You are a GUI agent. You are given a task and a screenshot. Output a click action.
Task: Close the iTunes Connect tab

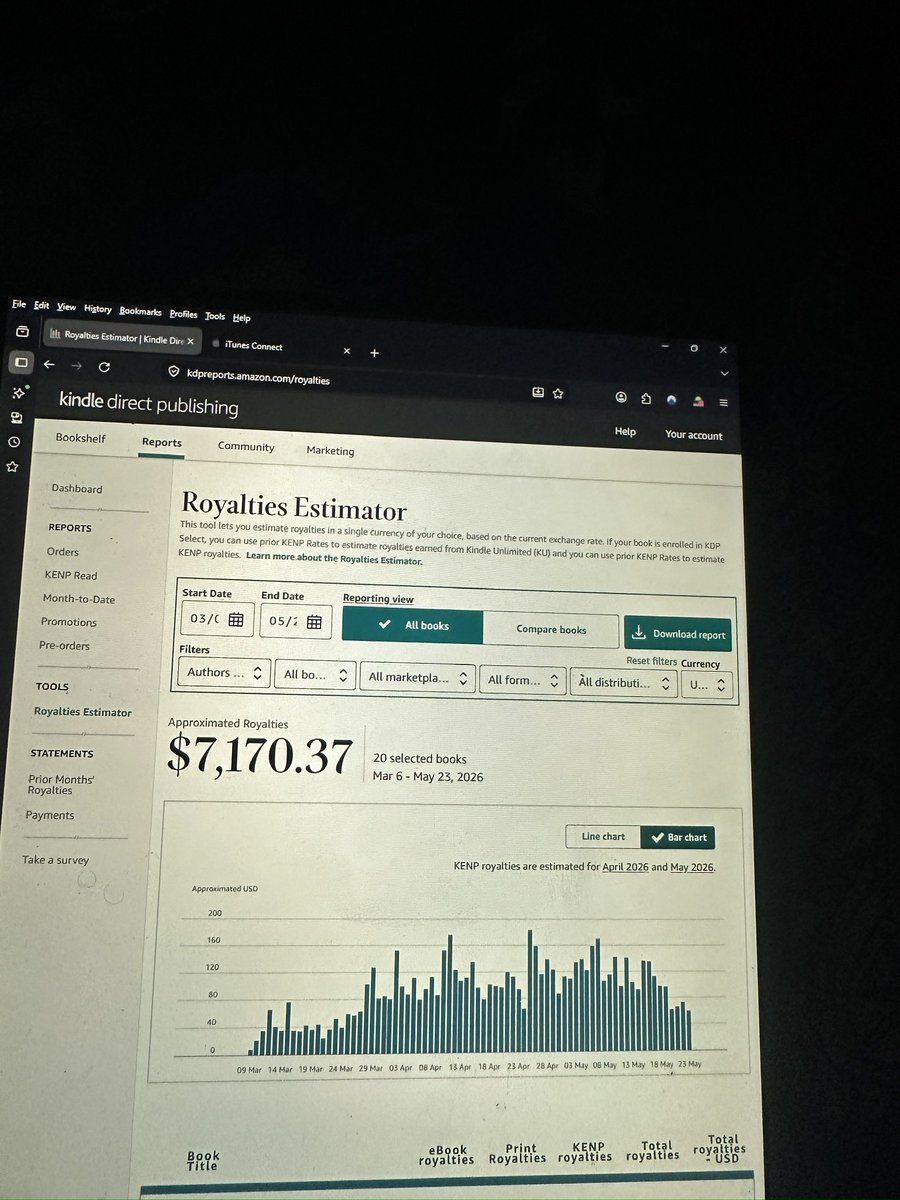click(x=347, y=351)
